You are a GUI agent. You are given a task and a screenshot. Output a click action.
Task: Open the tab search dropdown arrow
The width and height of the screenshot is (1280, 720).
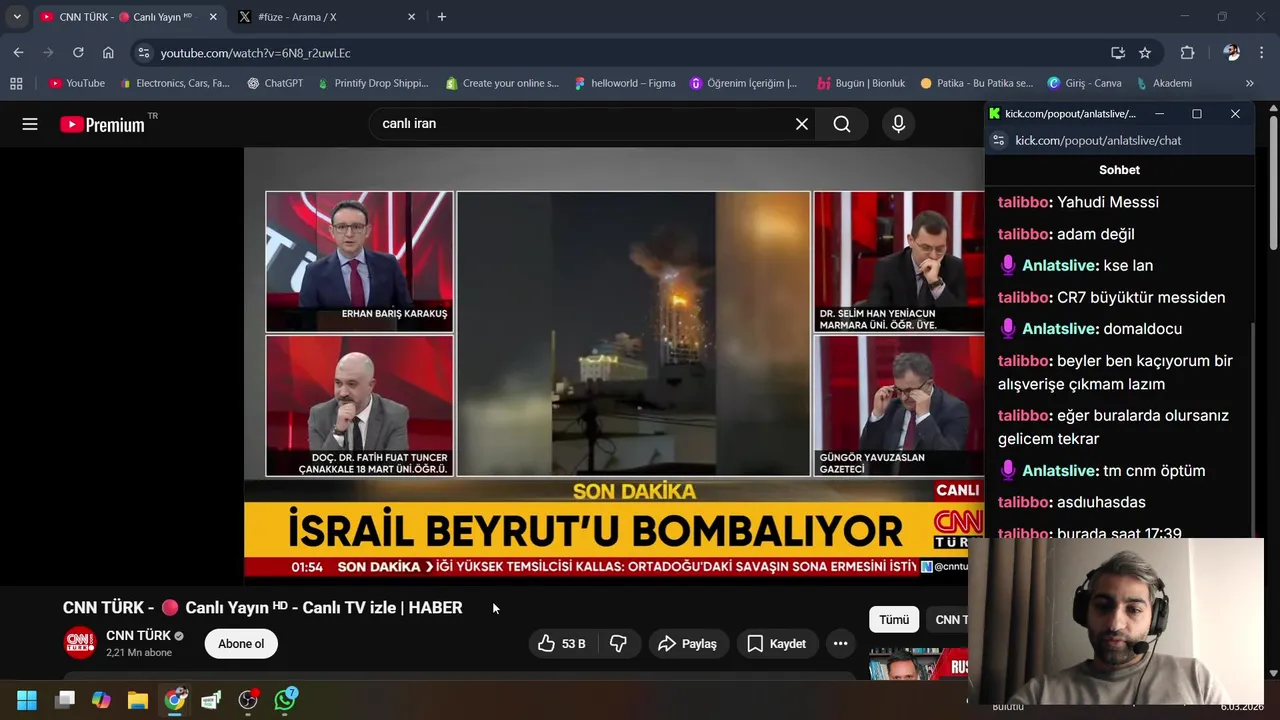click(17, 17)
